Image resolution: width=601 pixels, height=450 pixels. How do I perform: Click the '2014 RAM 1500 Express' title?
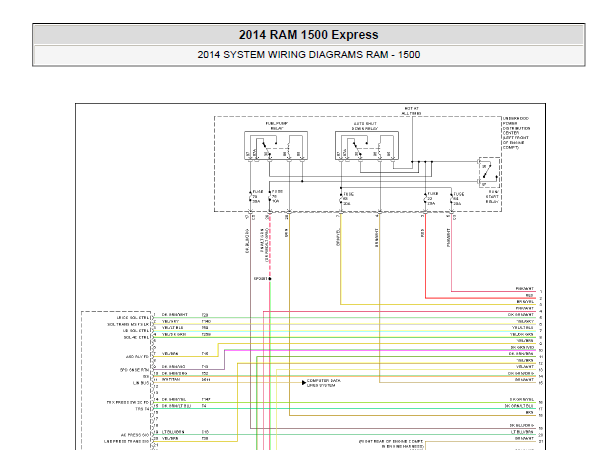click(x=309, y=35)
